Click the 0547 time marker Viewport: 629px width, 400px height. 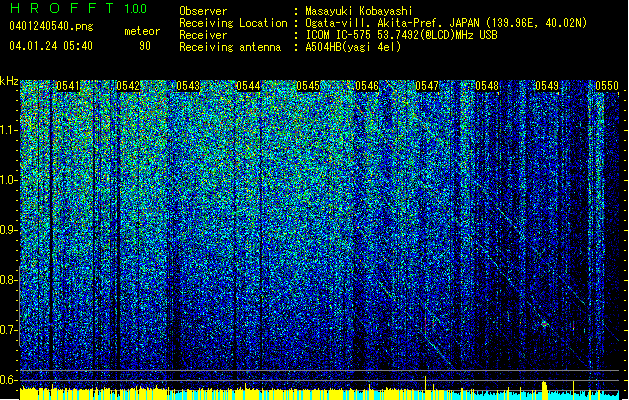click(427, 86)
